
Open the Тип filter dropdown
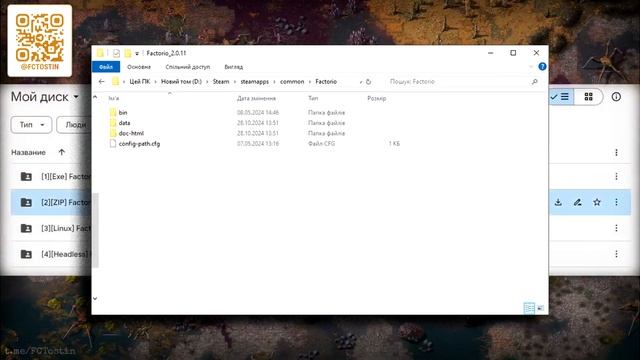pos(31,124)
